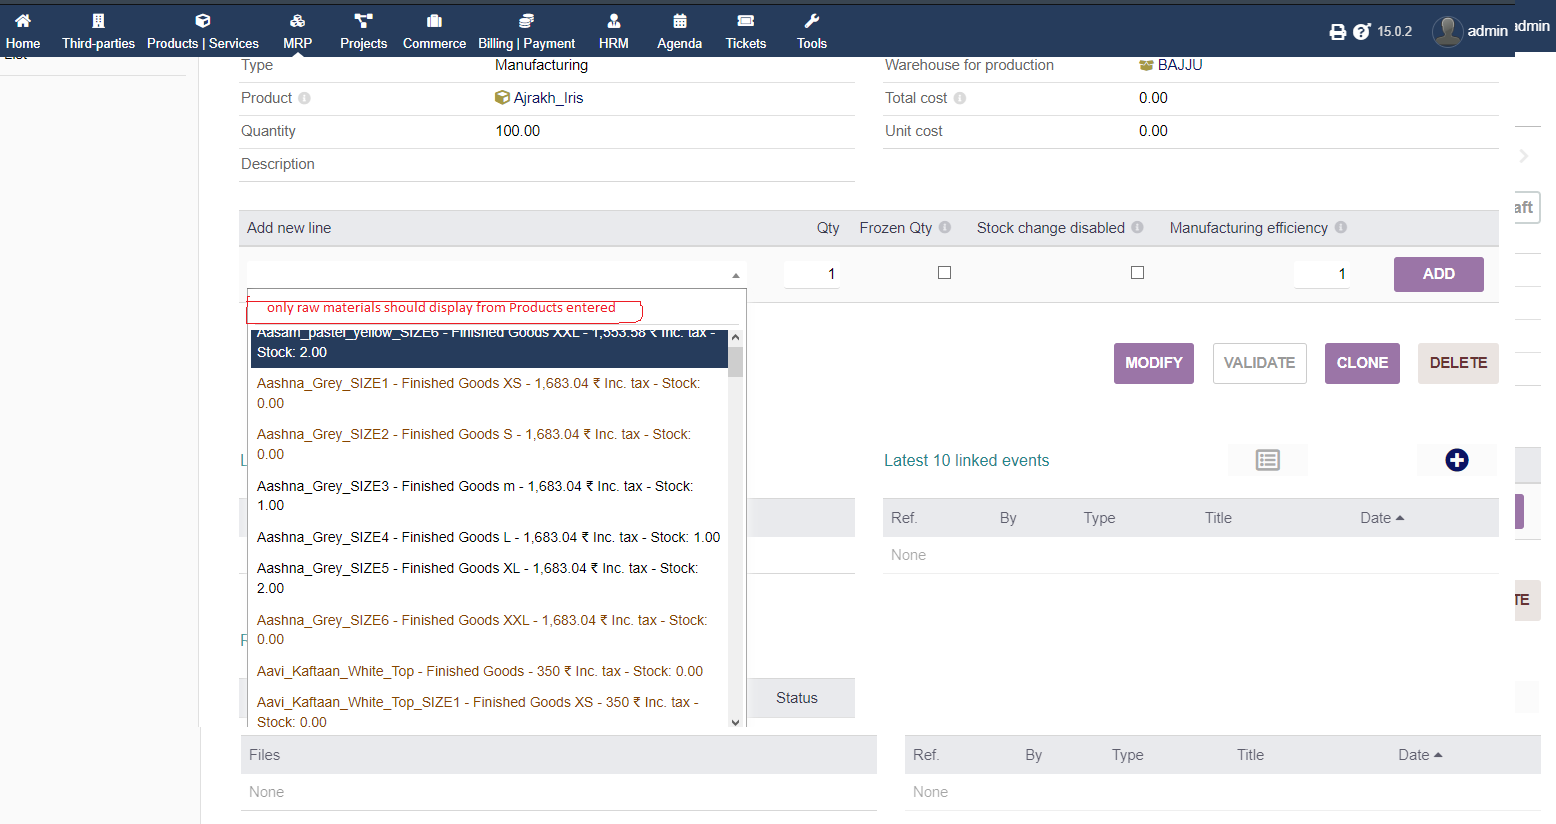
Task: Click info icon beside Manufacturing efficiency
Action: [1341, 227]
